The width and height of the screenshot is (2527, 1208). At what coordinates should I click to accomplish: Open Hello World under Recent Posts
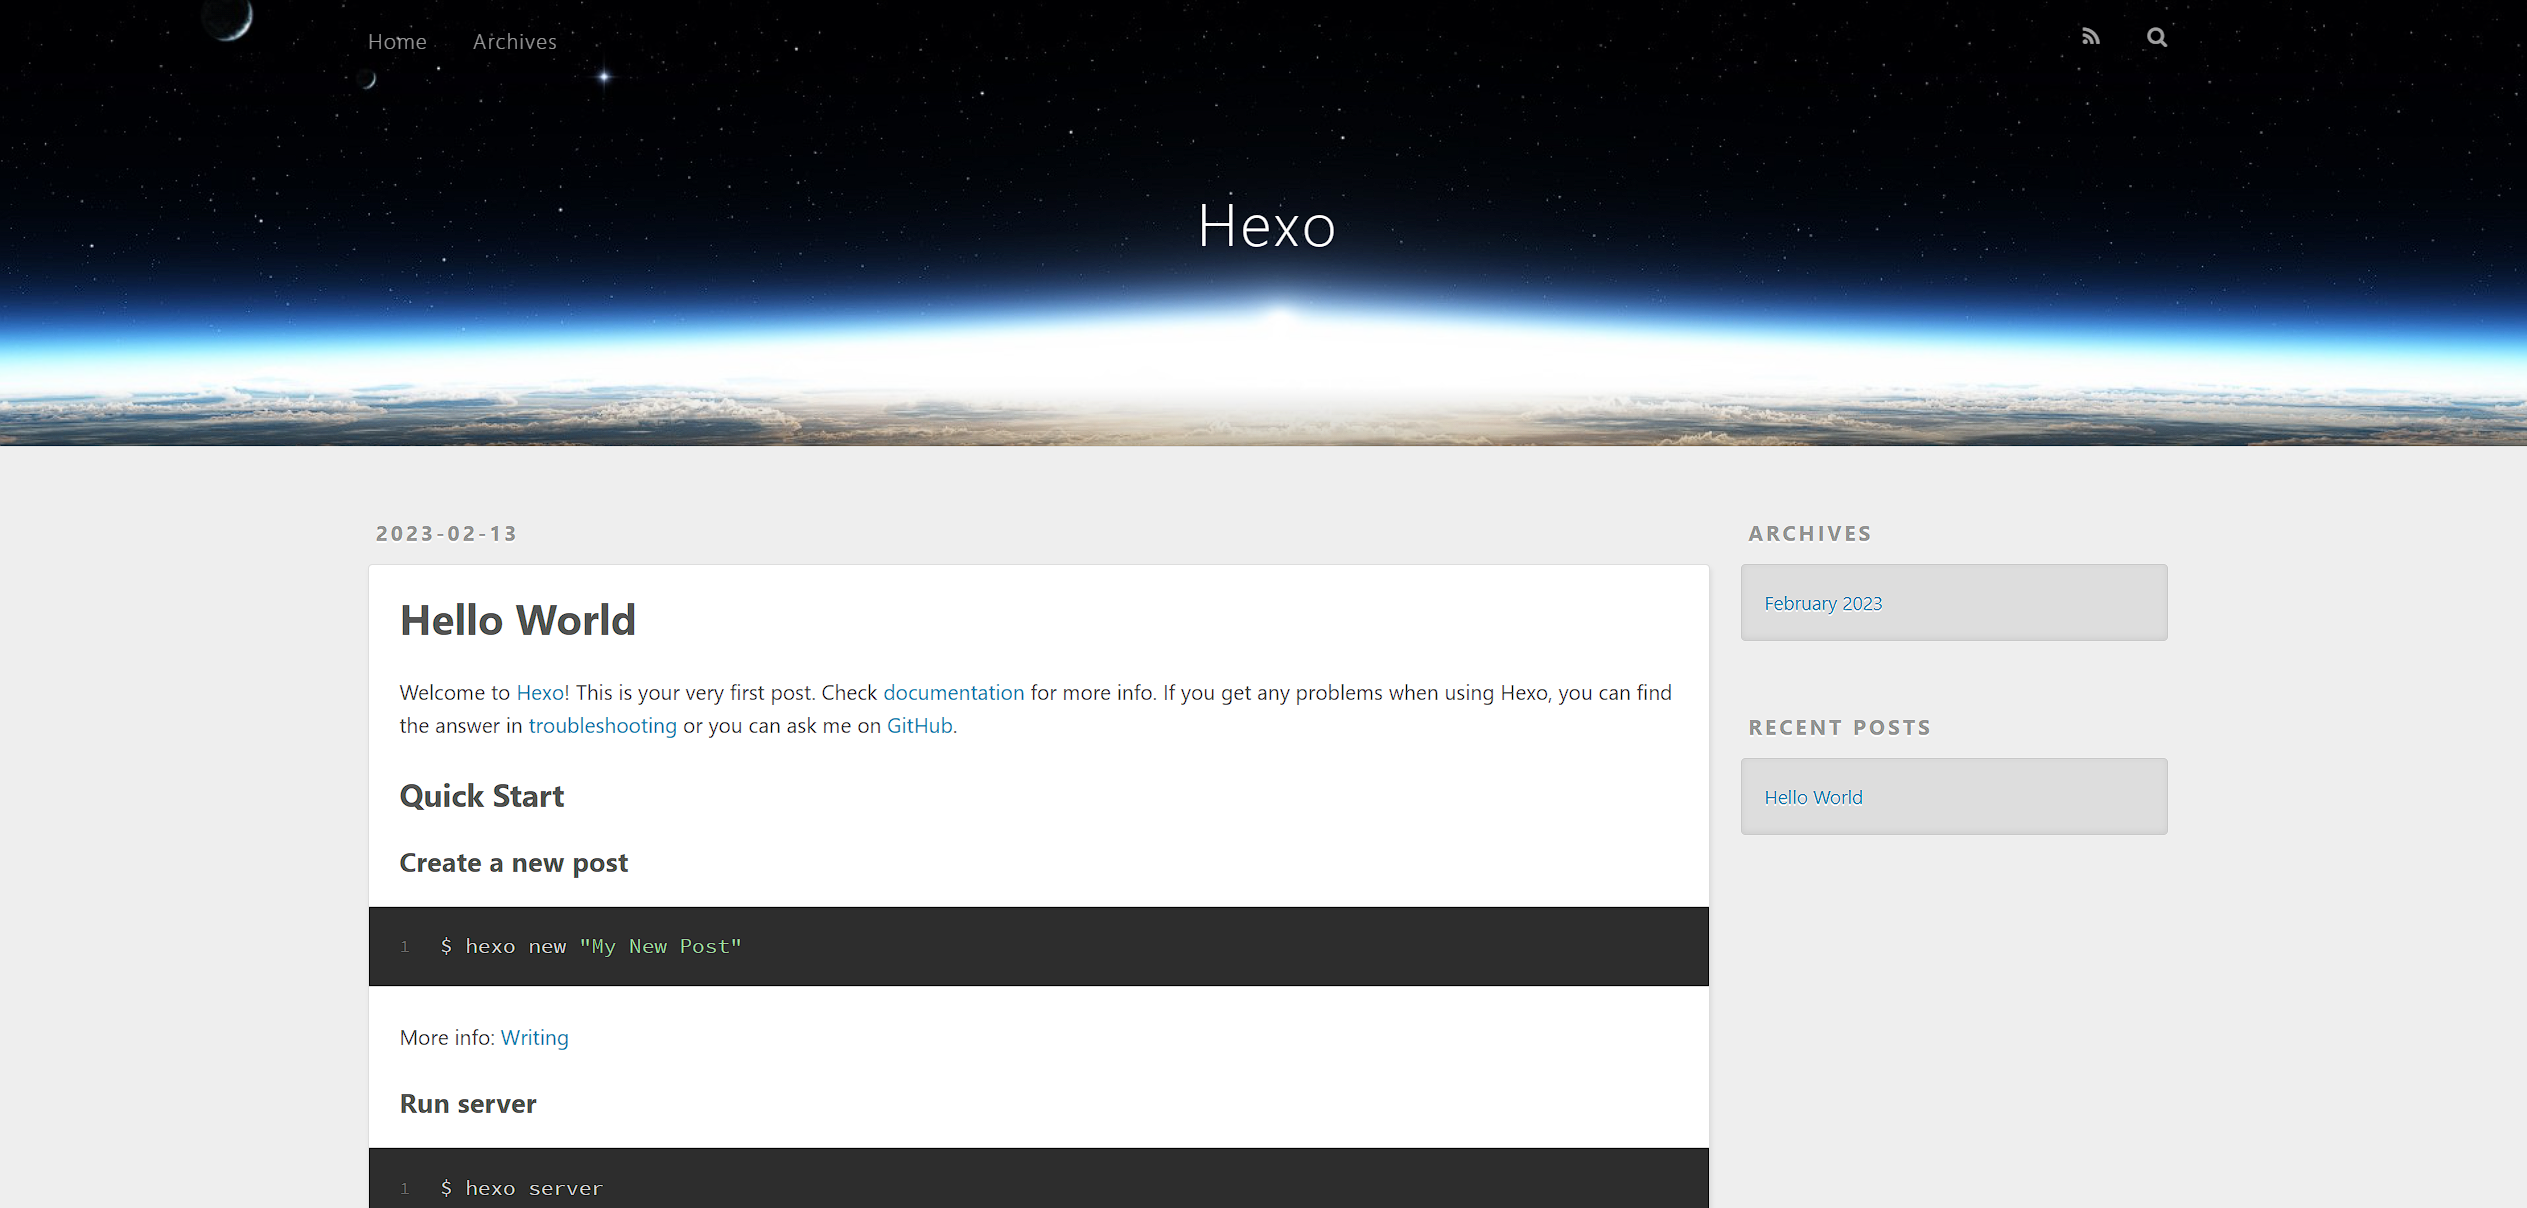point(1812,798)
